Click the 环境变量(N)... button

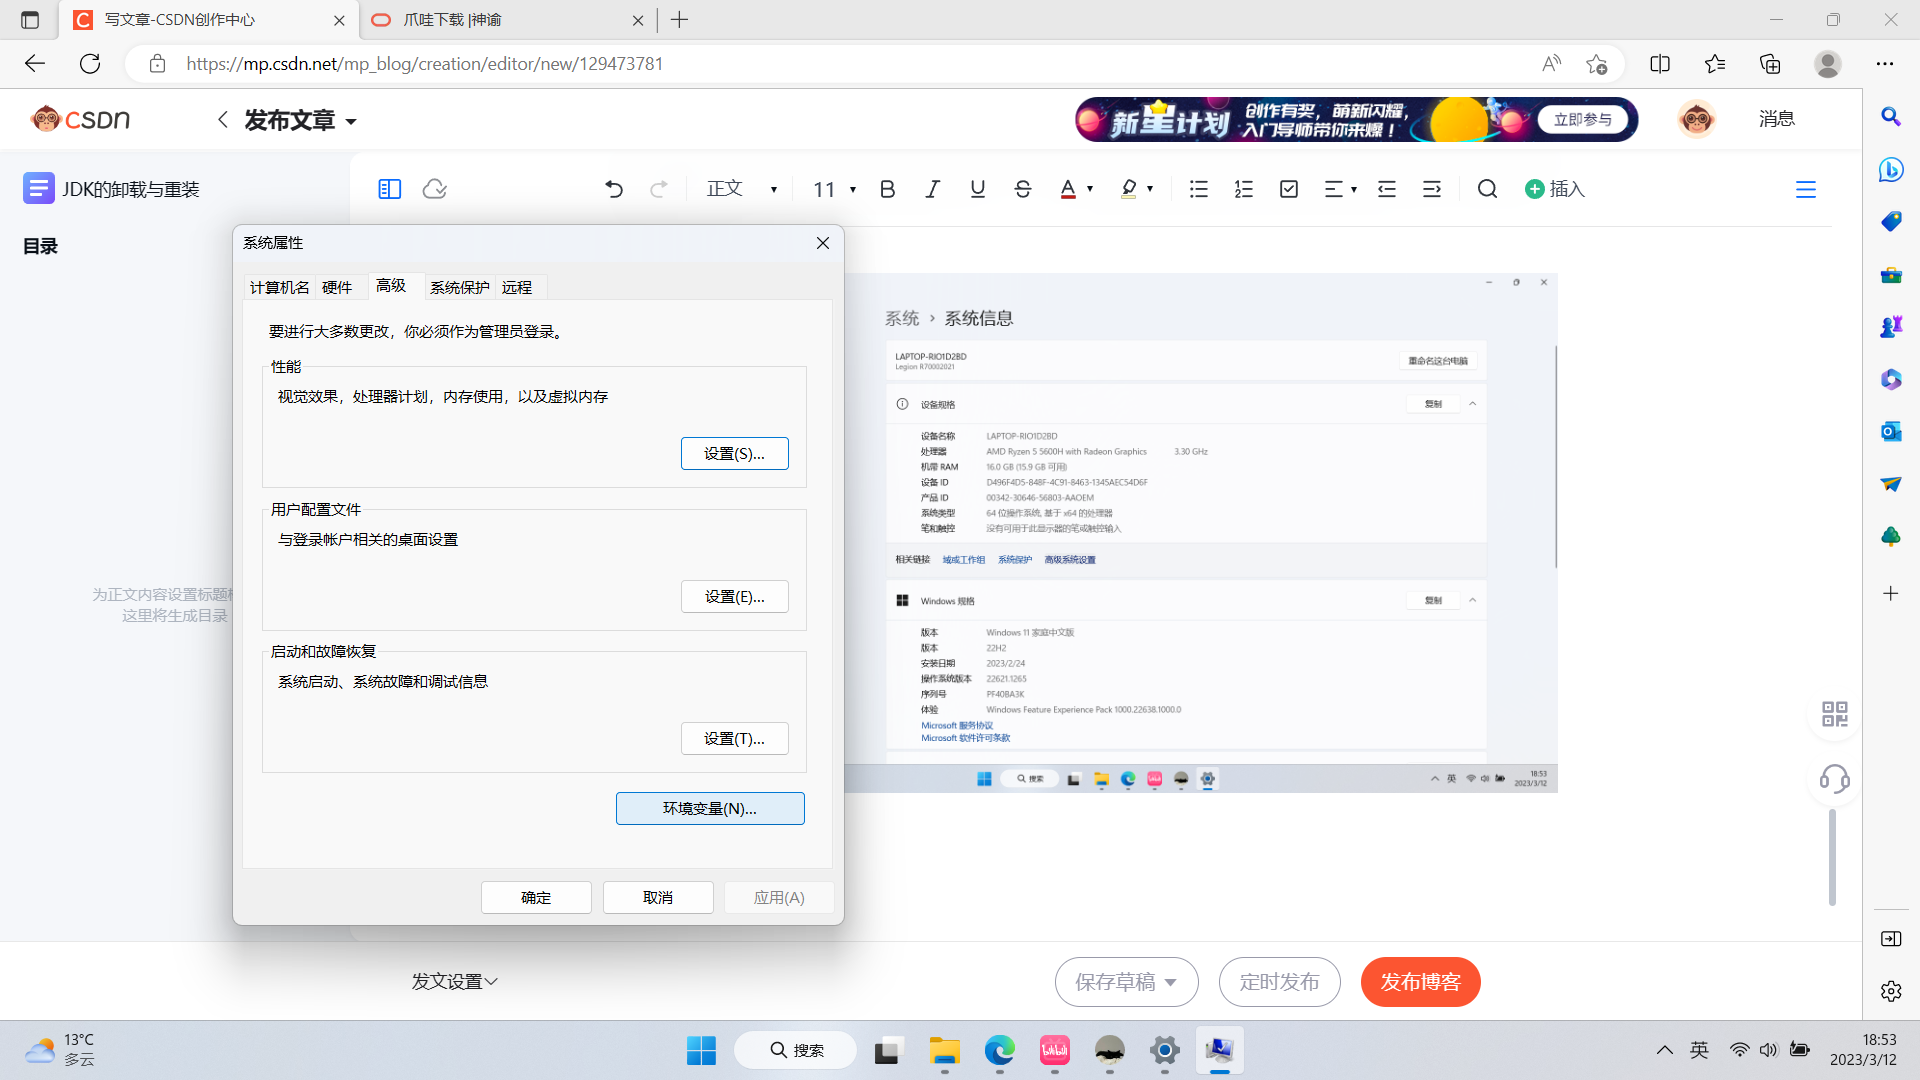click(x=709, y=808)
